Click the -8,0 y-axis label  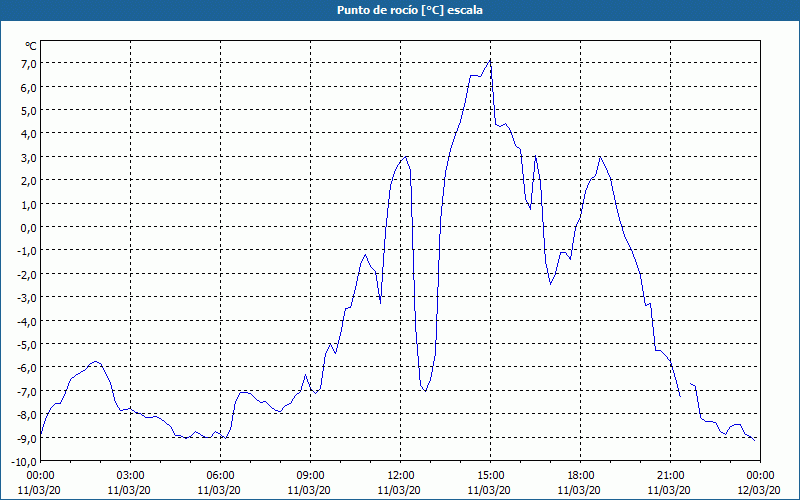point(27,415)
